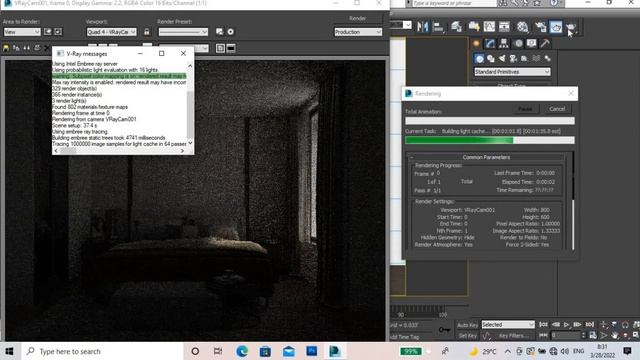640x360 pixels.
Task: Open the Render Preset dropdown
Action: pyautogui.click(x=183, y=32)
